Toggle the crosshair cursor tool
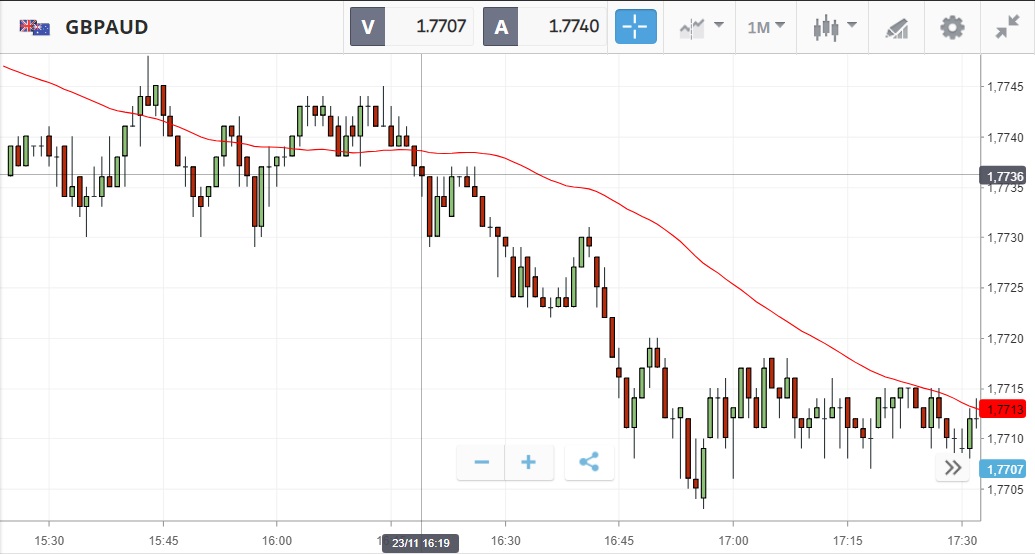Screen dimensions: 1035x554 tap(636, 27)
